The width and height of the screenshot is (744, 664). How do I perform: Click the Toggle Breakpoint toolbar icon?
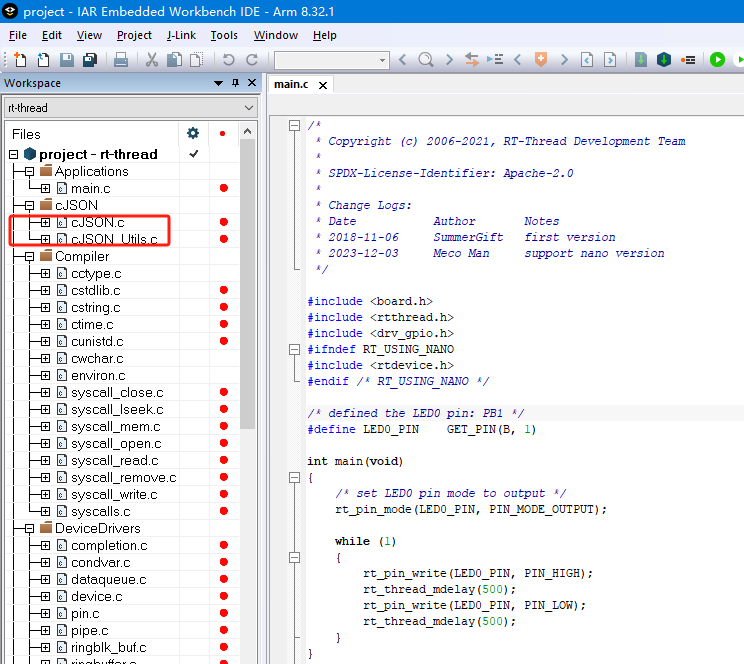point(688,60)
